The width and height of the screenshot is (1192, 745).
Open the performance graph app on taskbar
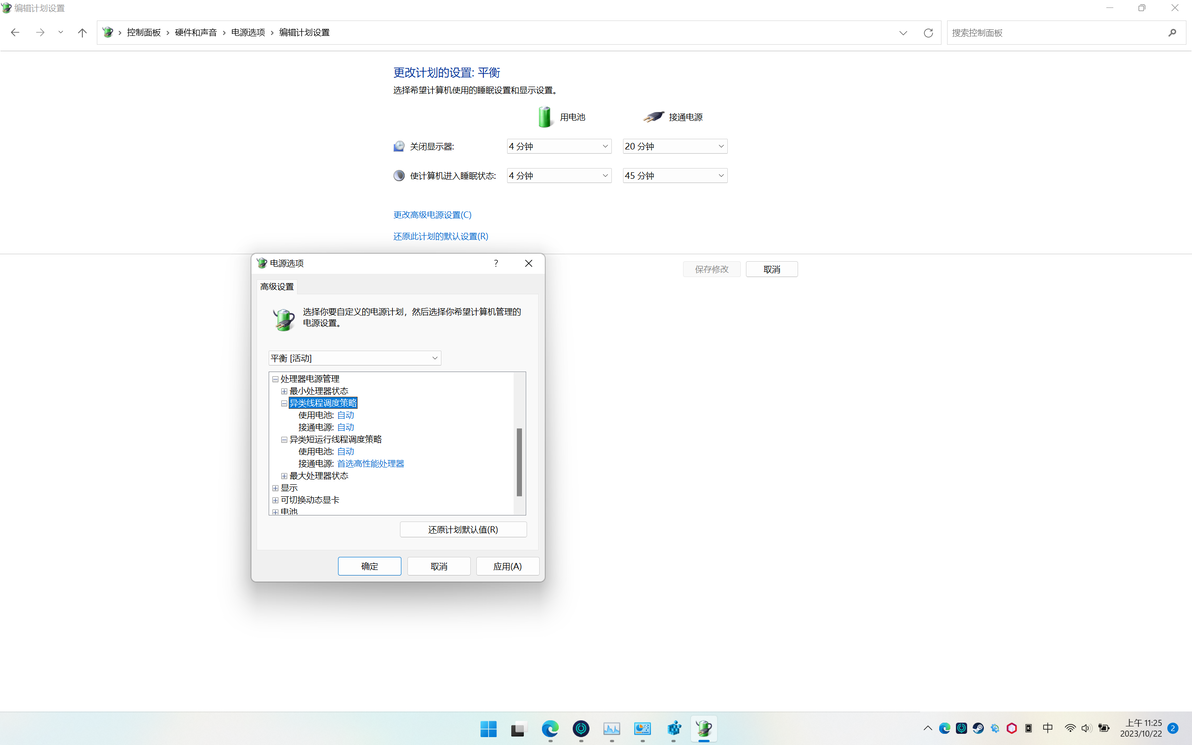612,729
